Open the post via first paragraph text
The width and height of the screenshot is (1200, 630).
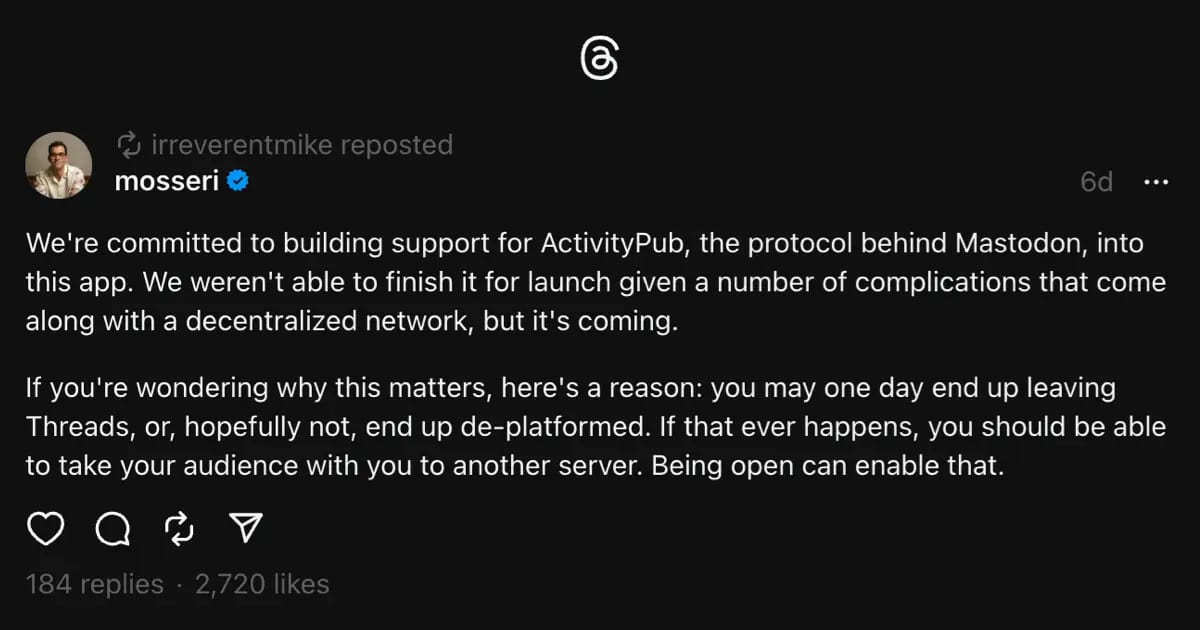coord(596,283)
